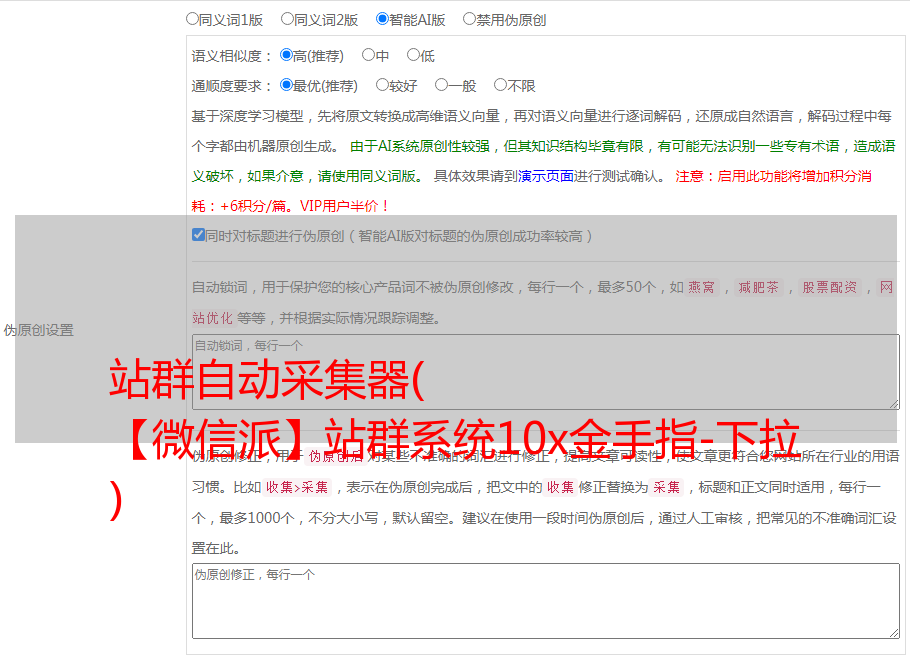
Task: Click the 燕窝 example keyword
Action: (x=701, y=287)
